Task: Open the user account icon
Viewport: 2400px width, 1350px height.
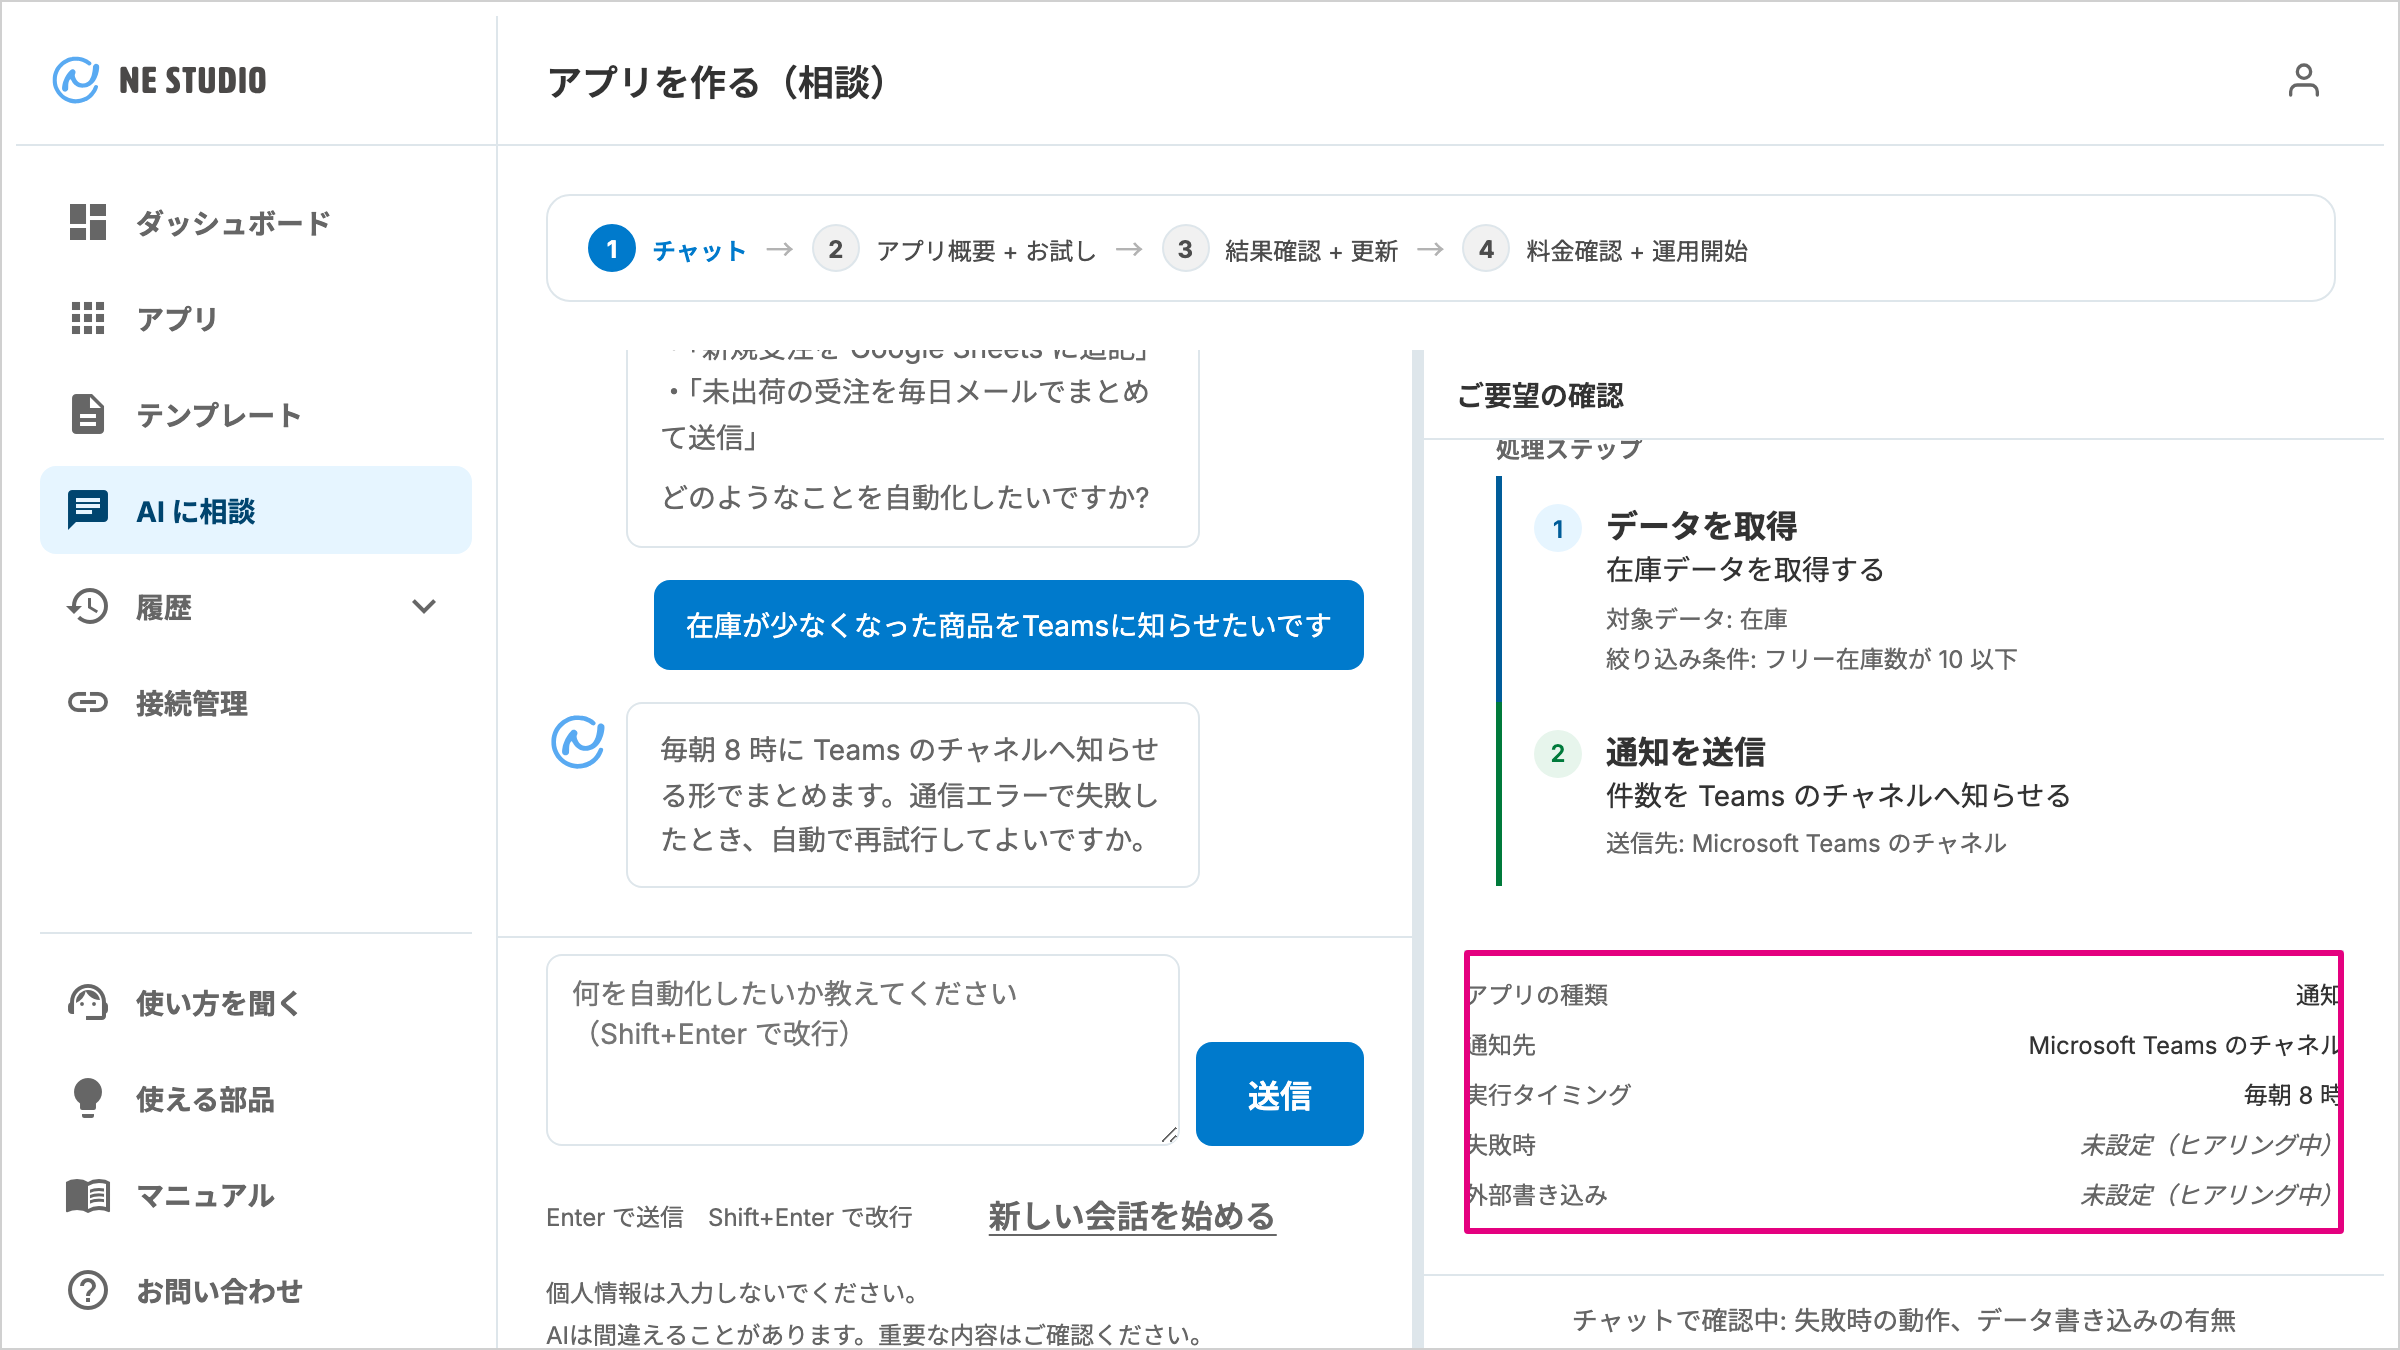Action: point(2303,80)
